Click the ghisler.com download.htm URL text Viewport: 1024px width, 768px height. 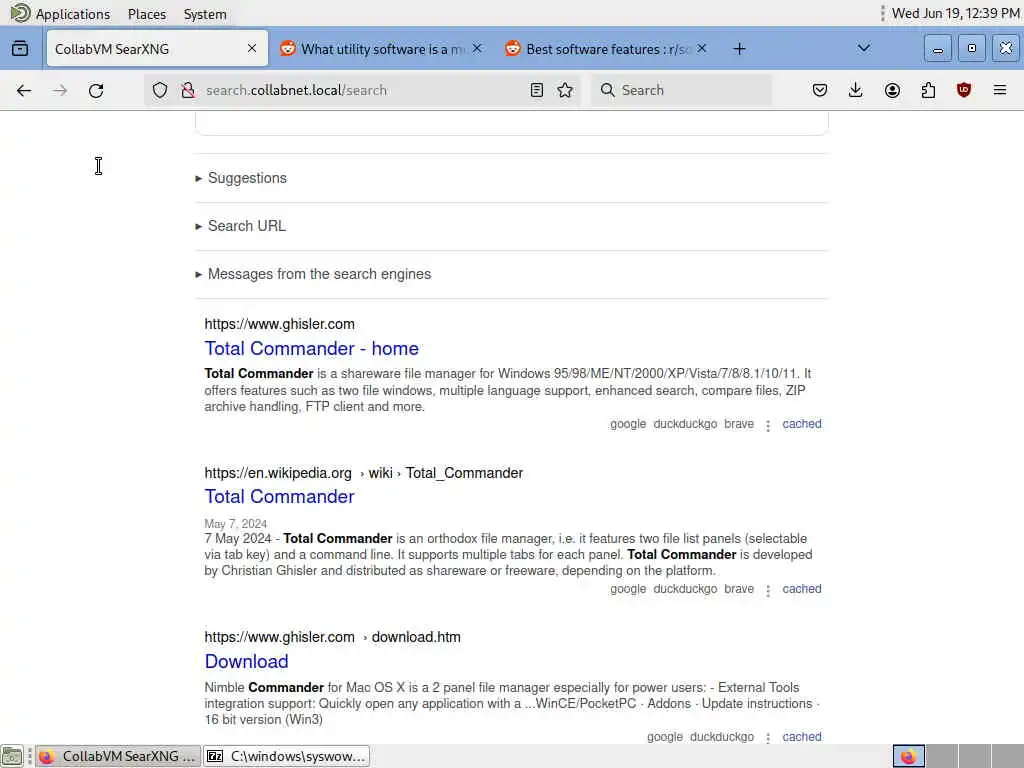(332, 637)
